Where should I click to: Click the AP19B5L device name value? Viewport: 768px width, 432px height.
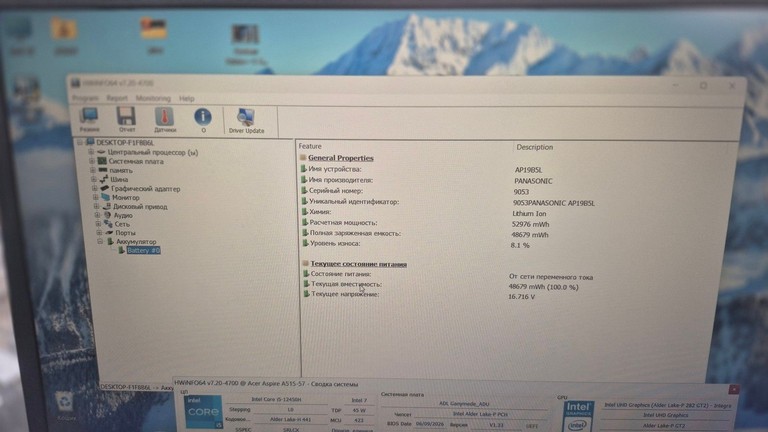pos(528,170)
